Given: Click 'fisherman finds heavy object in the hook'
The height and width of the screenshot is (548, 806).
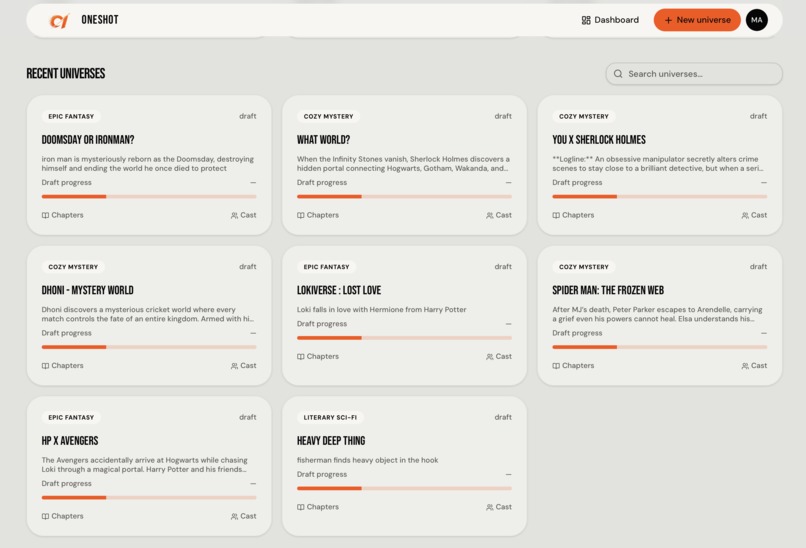Looking at the screenshot, I should 368,460.
